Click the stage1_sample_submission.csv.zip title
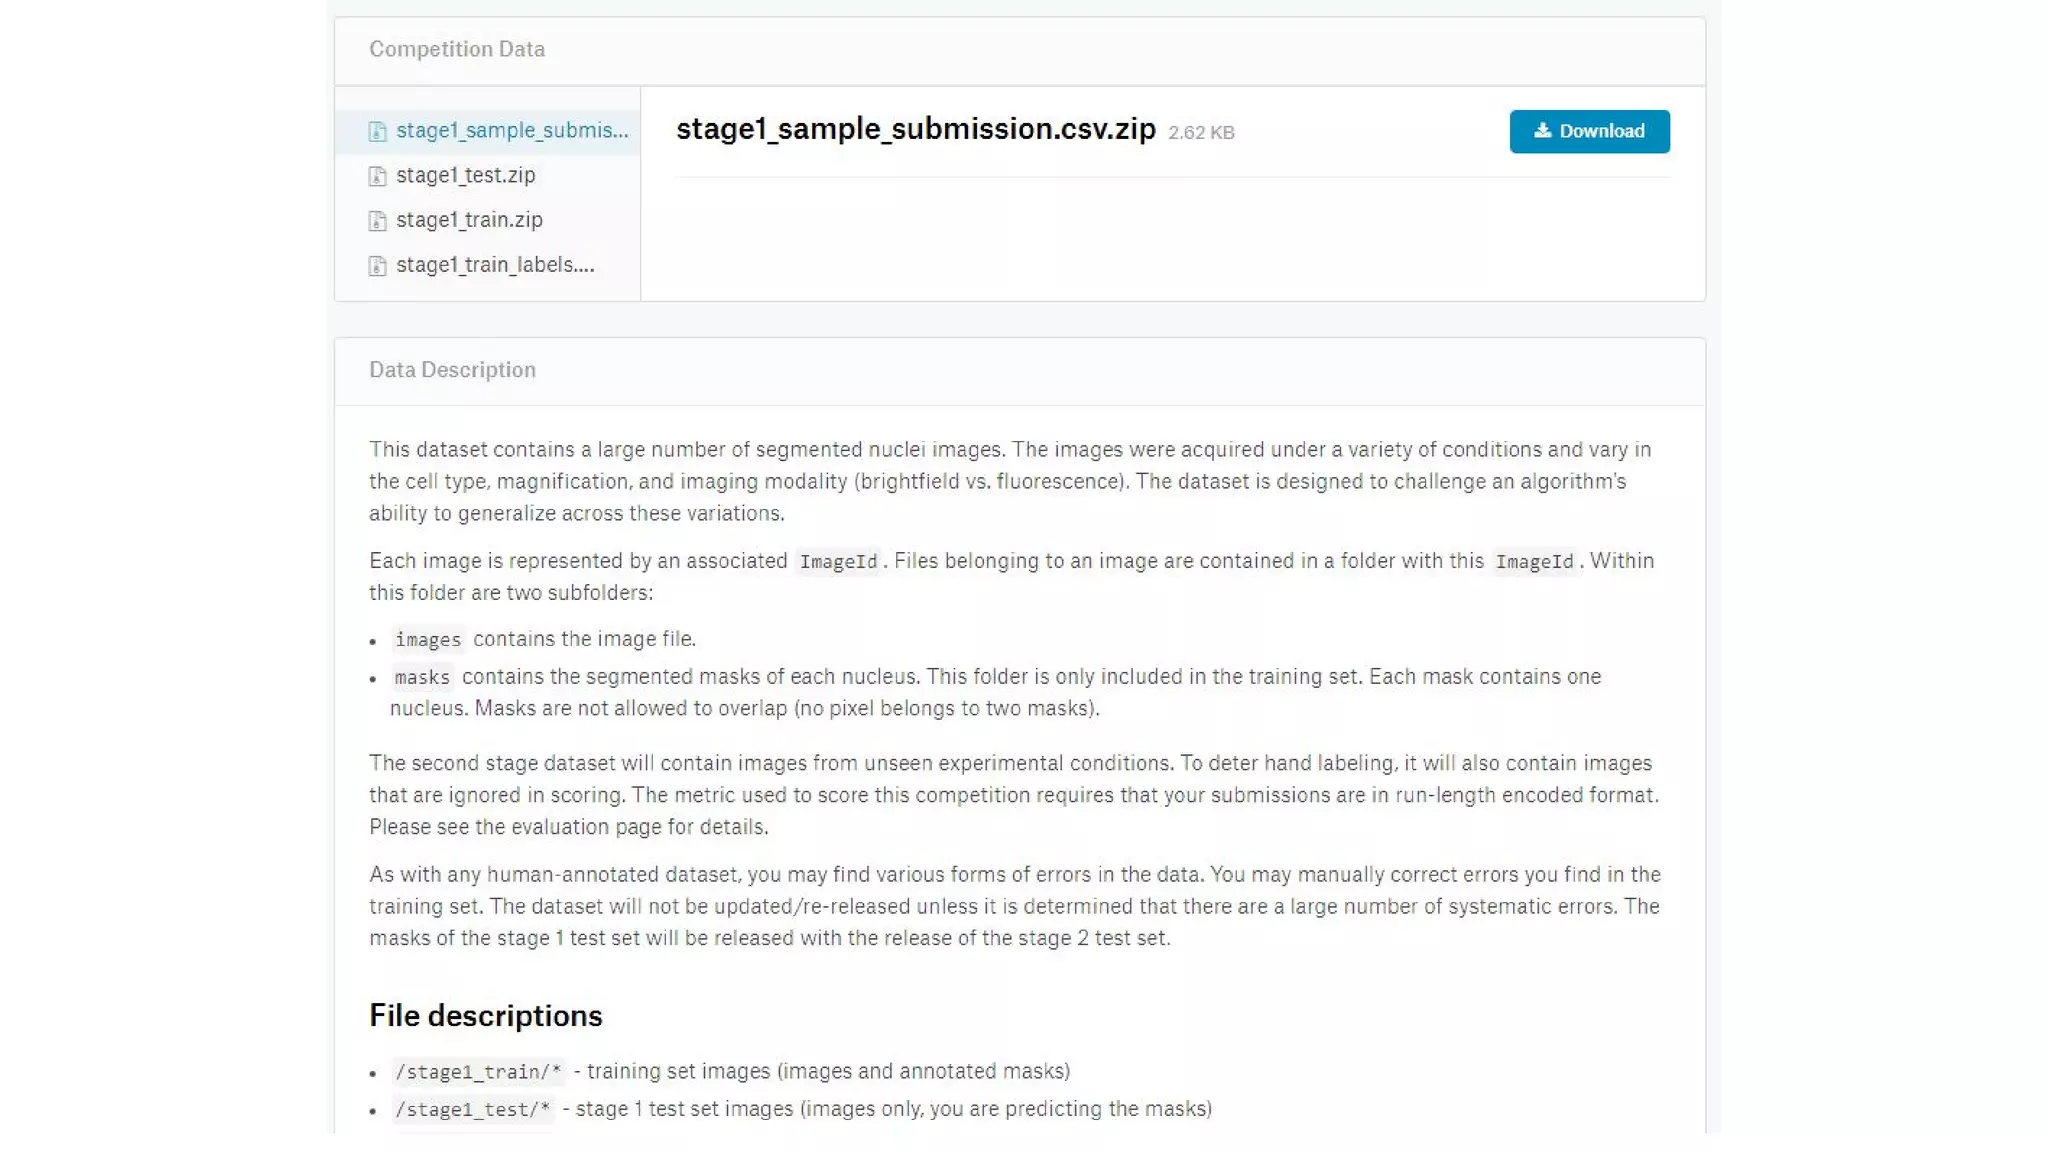Screen dimensions: 2048x1152 (915, 129)
